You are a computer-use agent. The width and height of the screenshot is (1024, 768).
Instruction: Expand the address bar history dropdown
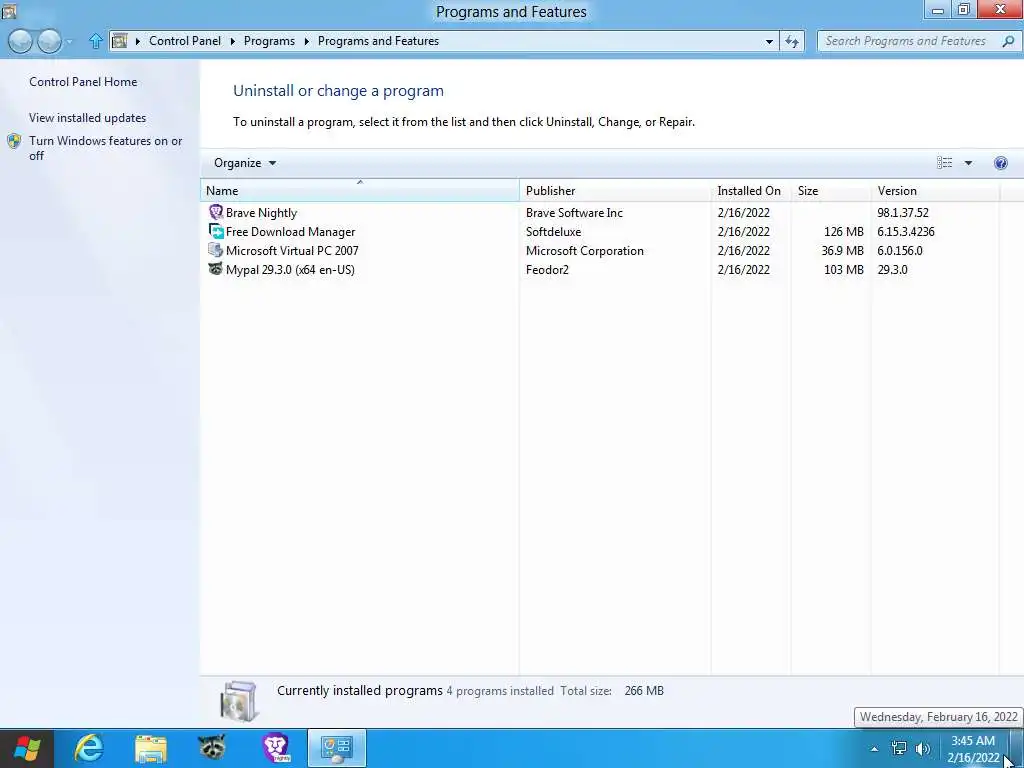pos(769,41)
